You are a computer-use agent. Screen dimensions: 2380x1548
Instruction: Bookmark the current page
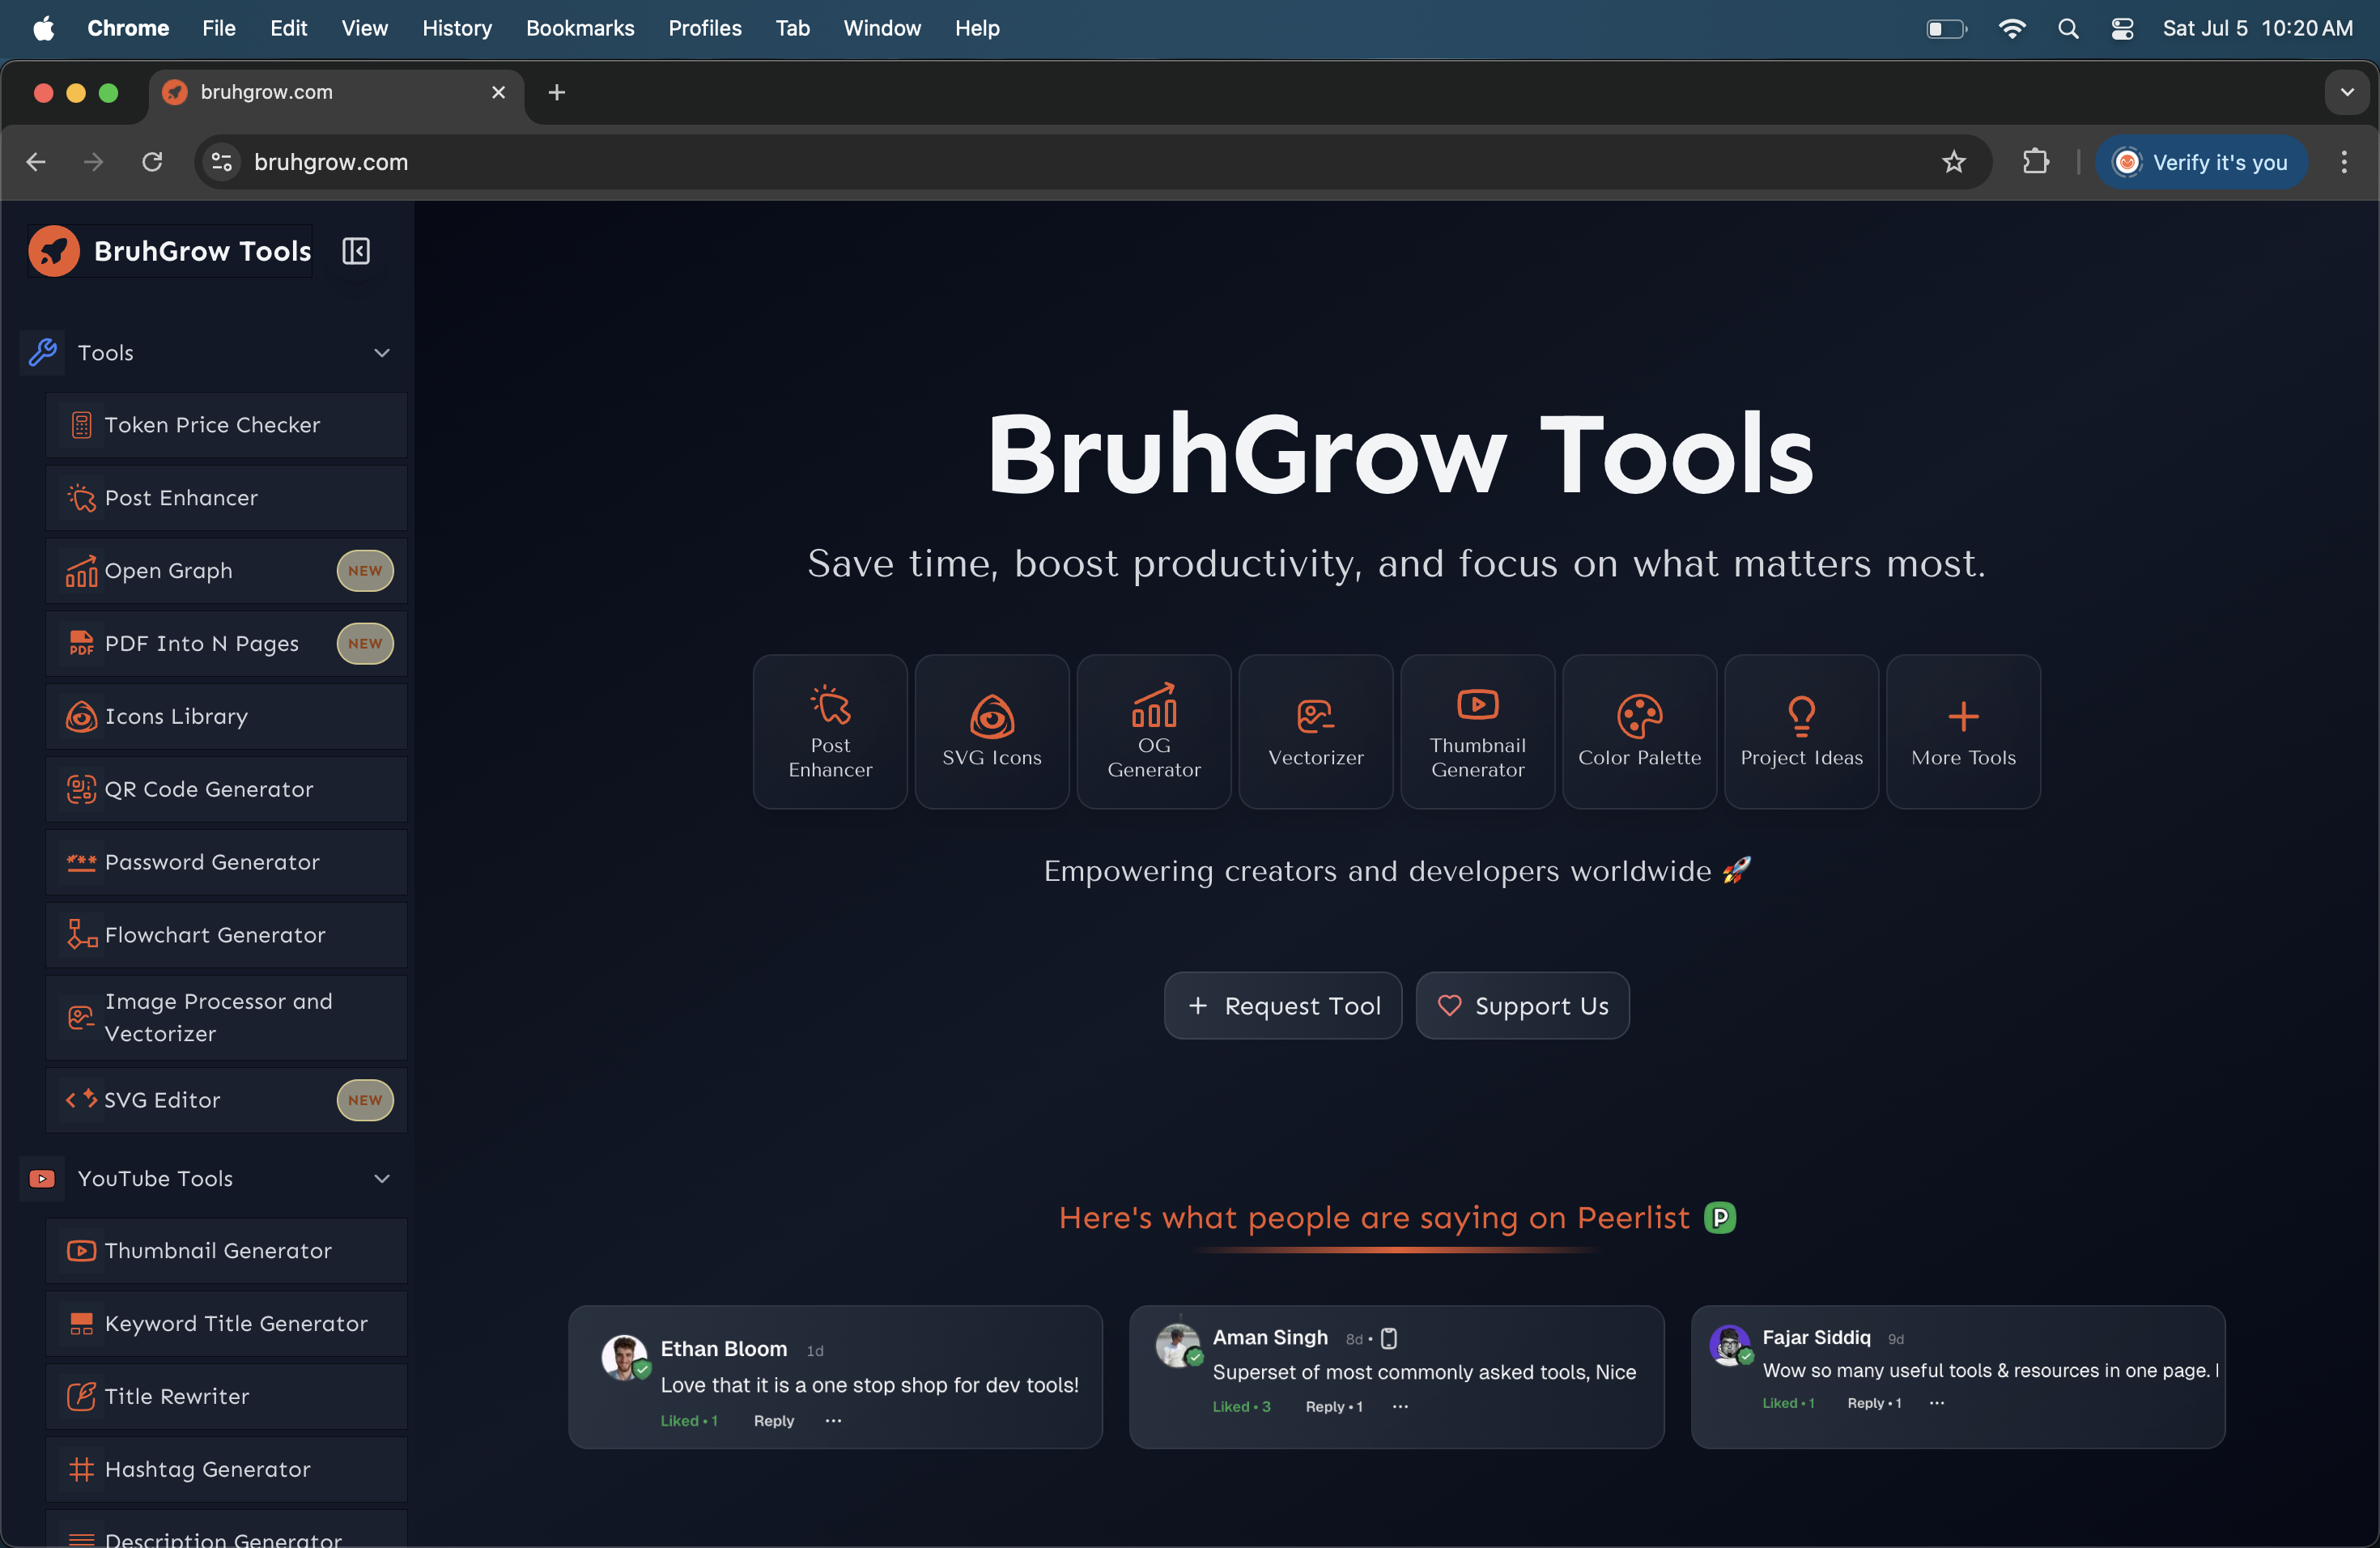click(x=1955, y=162)
